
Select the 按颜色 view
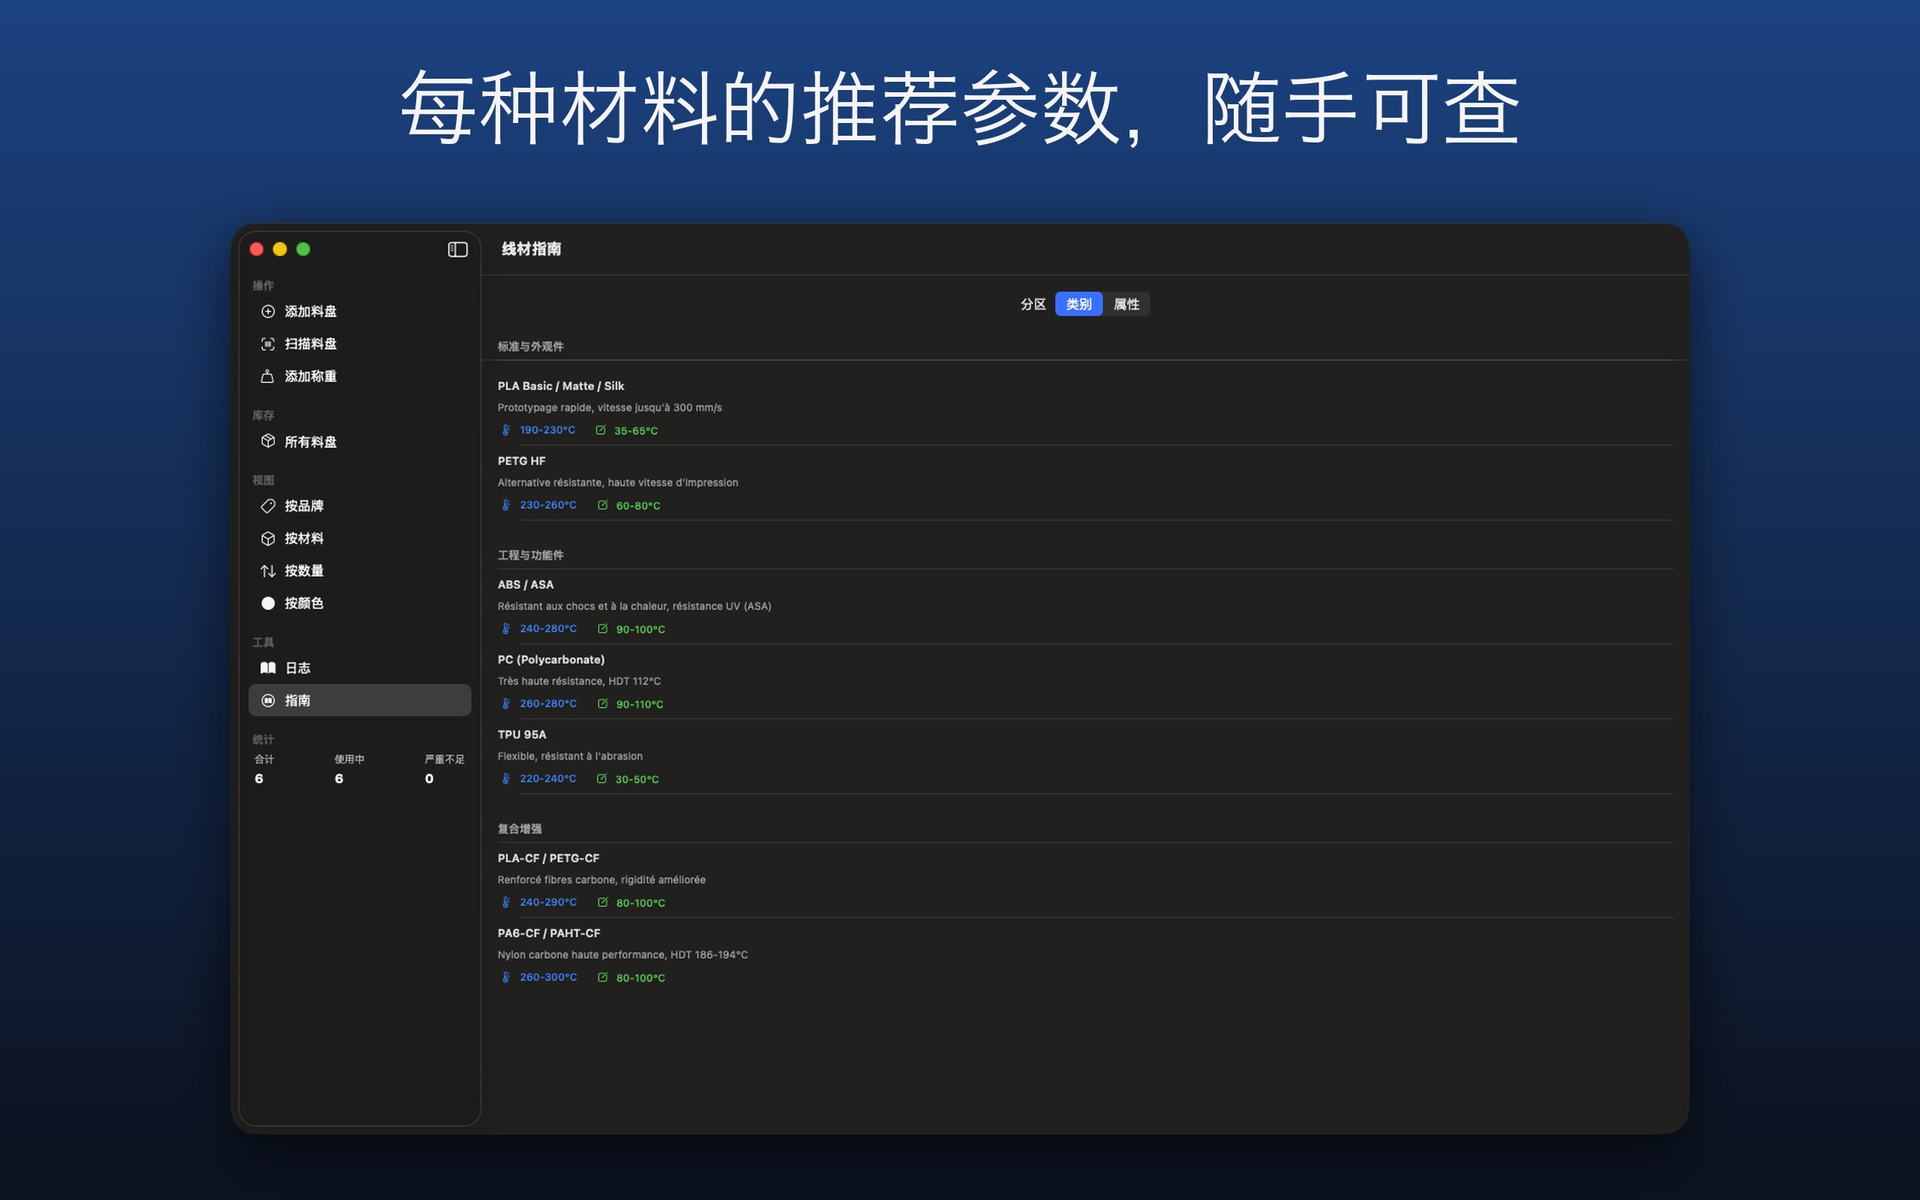pyautogui.click(x=360, y=603)
